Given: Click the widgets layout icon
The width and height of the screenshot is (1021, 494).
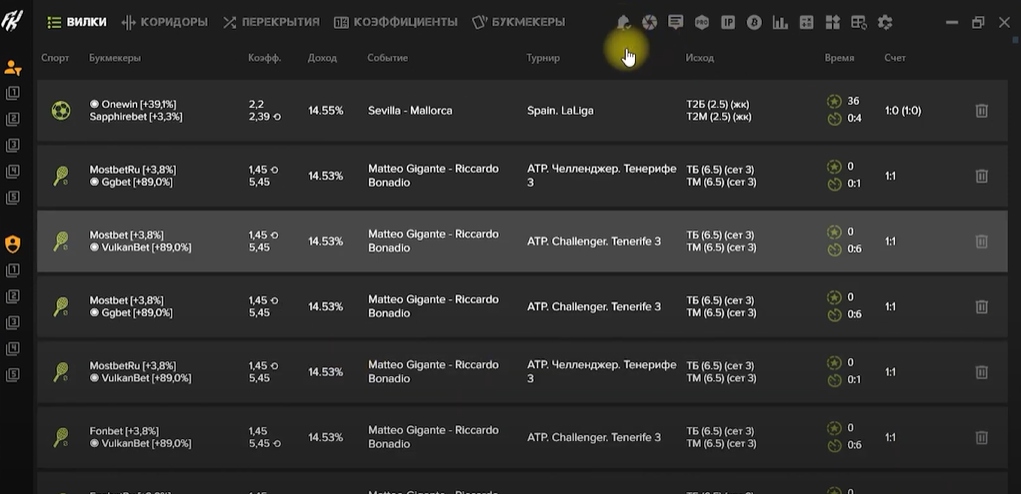Looking at the screenshot, I should [x=832, y=23].
